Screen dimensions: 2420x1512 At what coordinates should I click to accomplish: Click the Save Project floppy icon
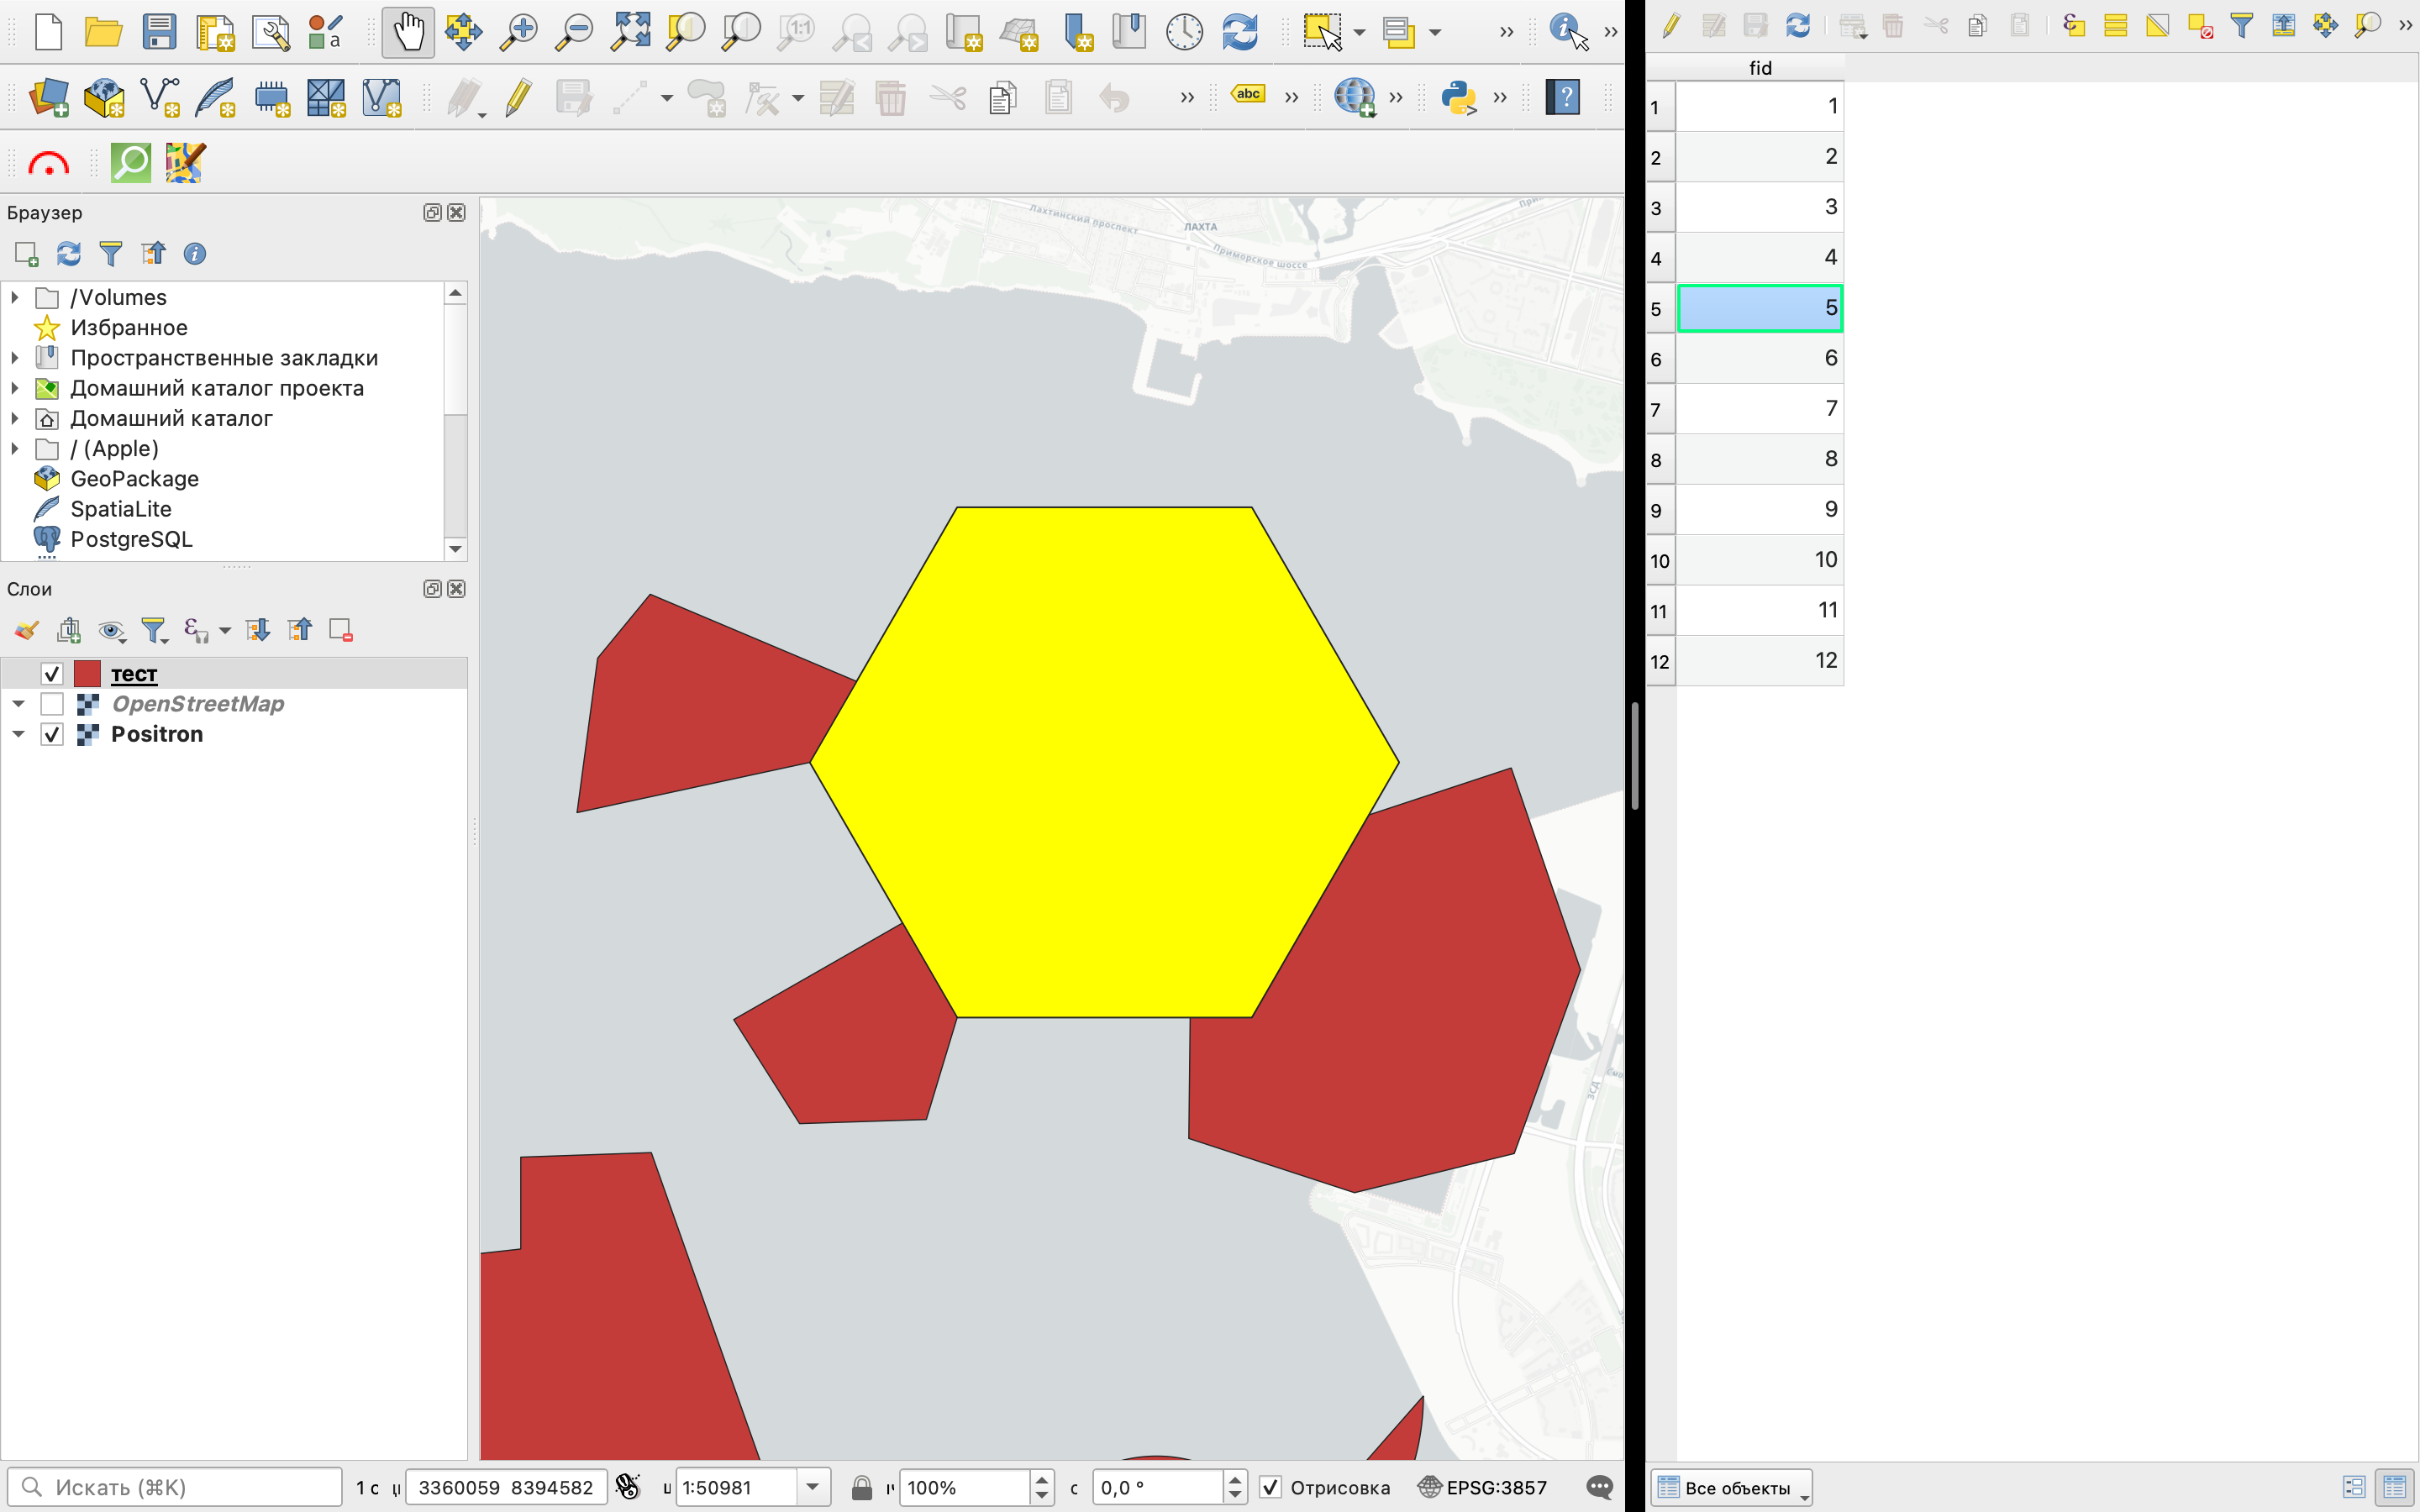(x=159, y=32)
